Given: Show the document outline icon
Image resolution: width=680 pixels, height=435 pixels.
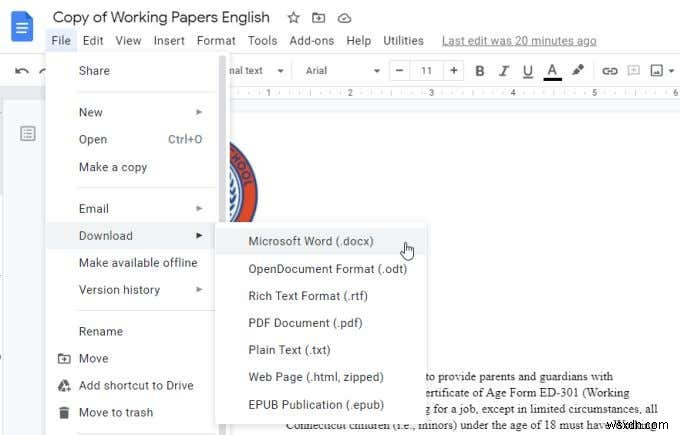Looking at the screenshot, I should [x=28, y=134].
